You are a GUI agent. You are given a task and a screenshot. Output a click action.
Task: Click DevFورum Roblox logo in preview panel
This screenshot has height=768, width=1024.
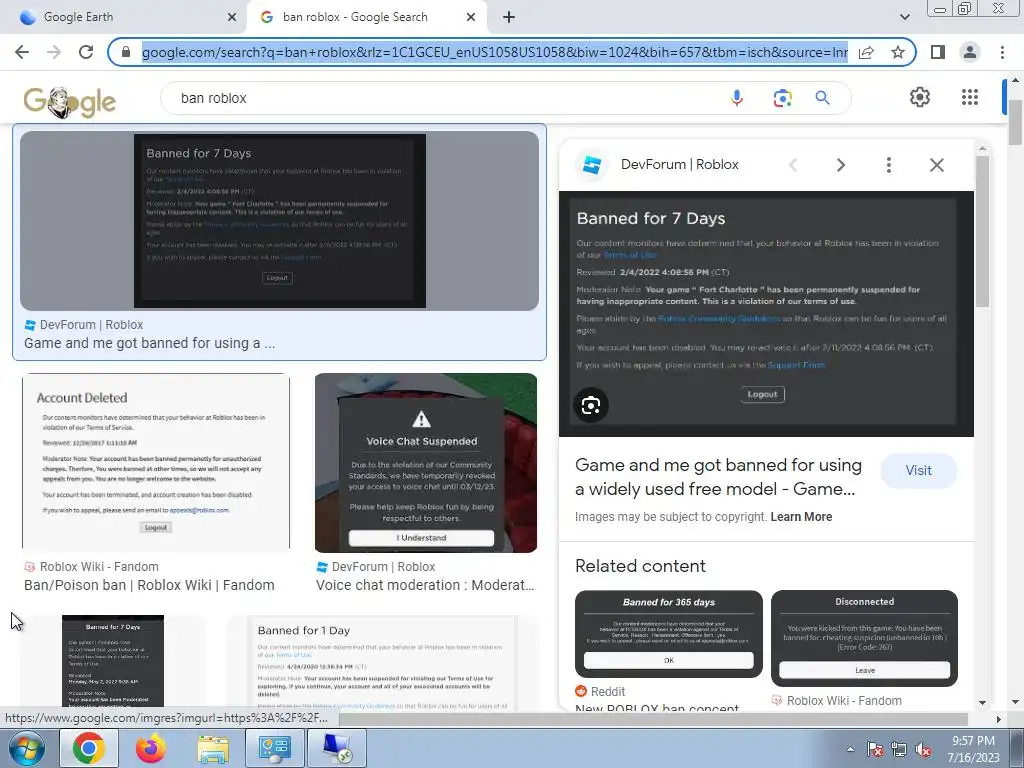pyautogui.click(x=592, y=165)
